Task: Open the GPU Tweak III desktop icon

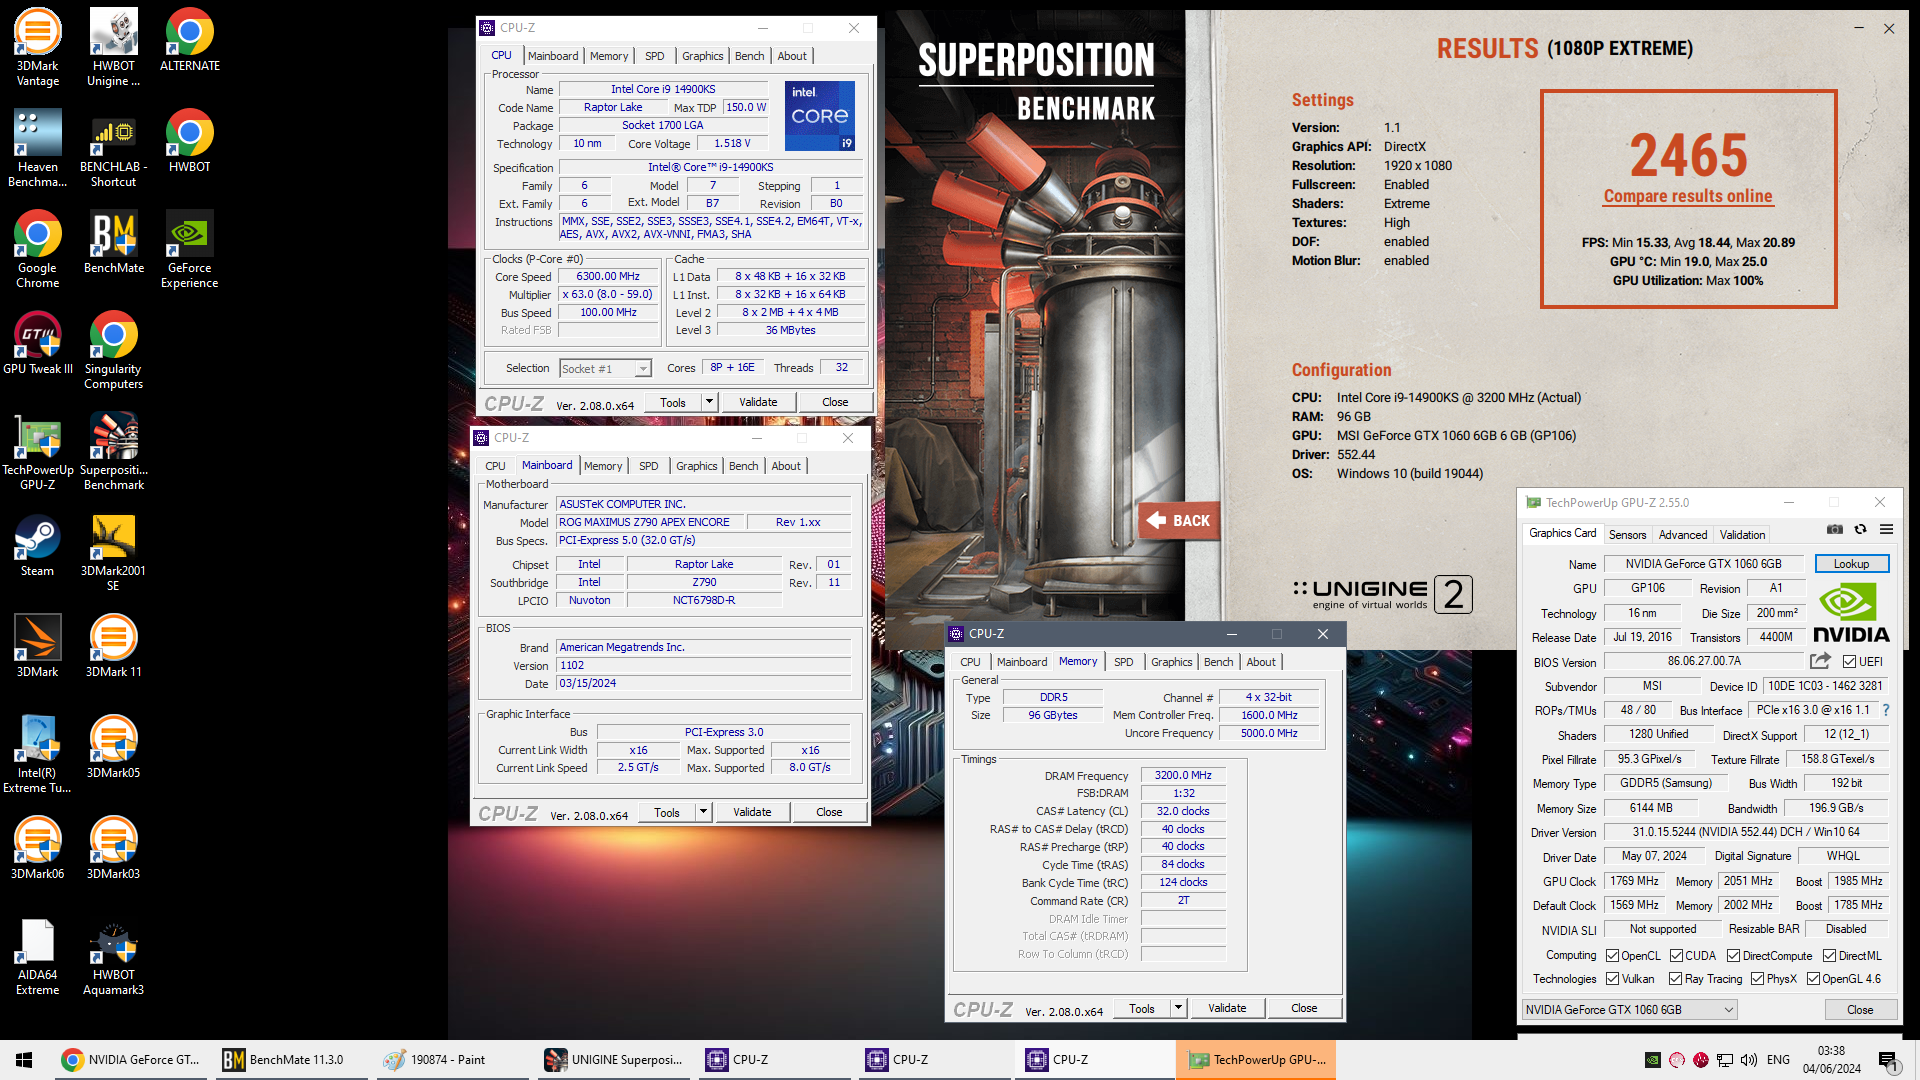Action: [x=37, y=343]
